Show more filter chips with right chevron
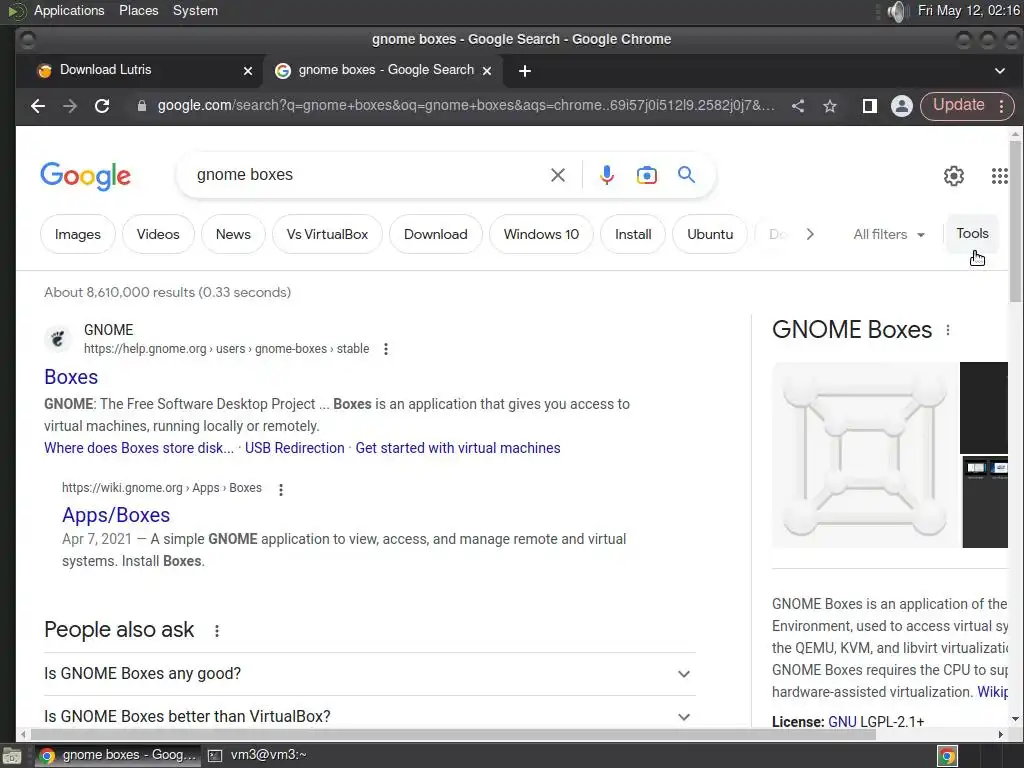The height and width of the screenshot is (768, 1024). (810, 234)
